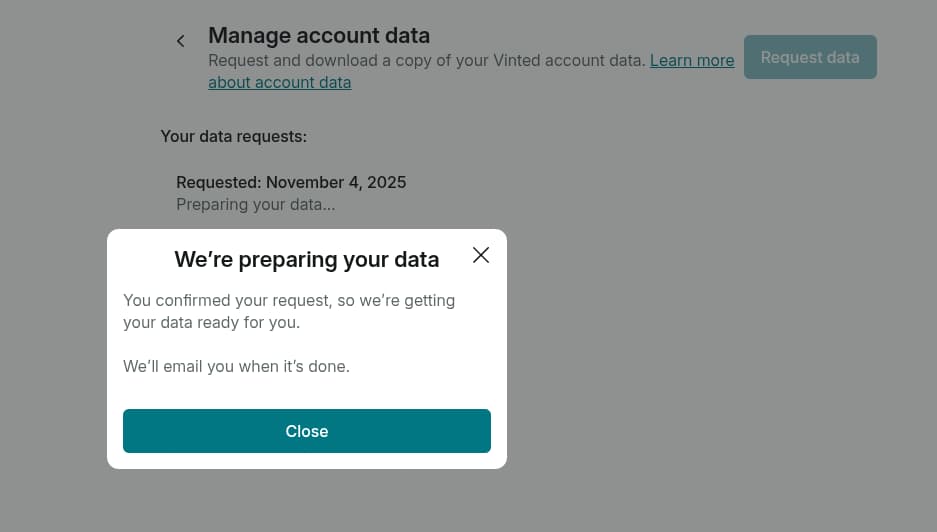Dismiss the dialog with the X icon
This screenshot has width=937, height=532.
(x=481, y=255)
